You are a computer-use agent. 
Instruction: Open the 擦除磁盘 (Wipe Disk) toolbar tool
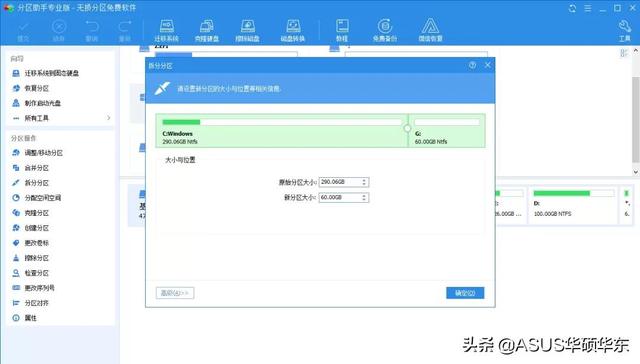pyautogui.click(x=247, y=31)
